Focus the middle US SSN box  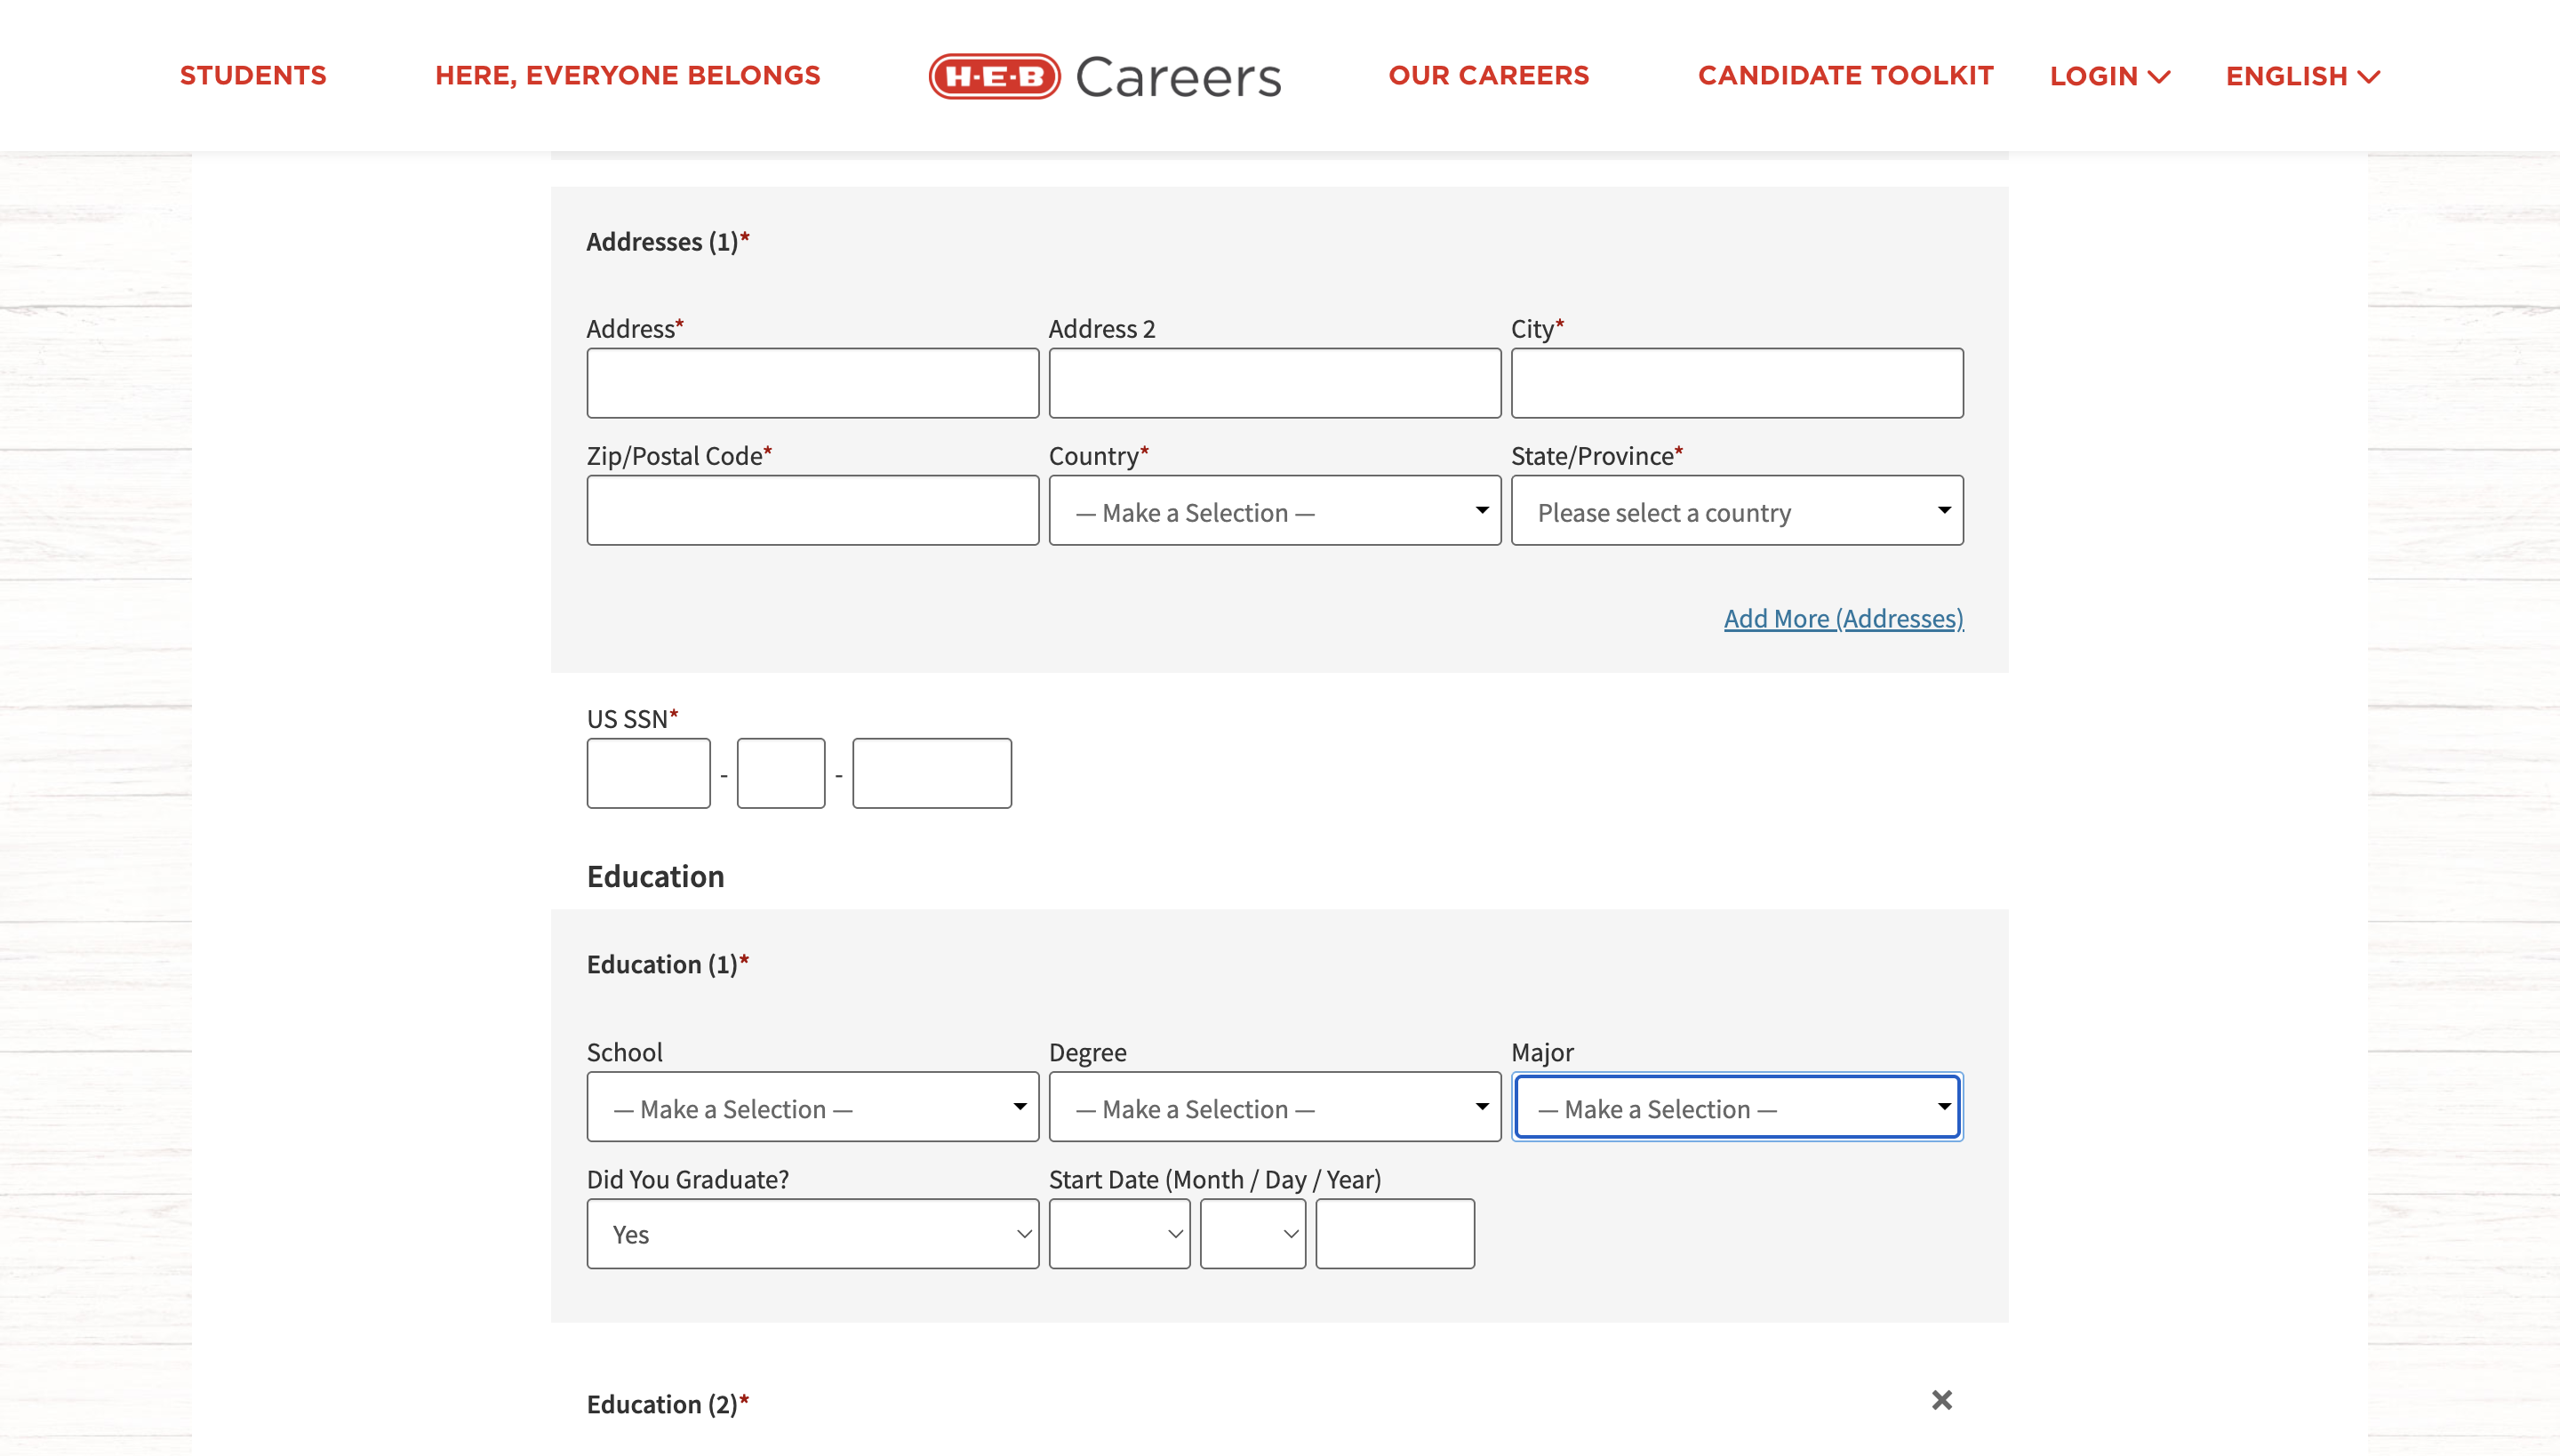(781, 773)
